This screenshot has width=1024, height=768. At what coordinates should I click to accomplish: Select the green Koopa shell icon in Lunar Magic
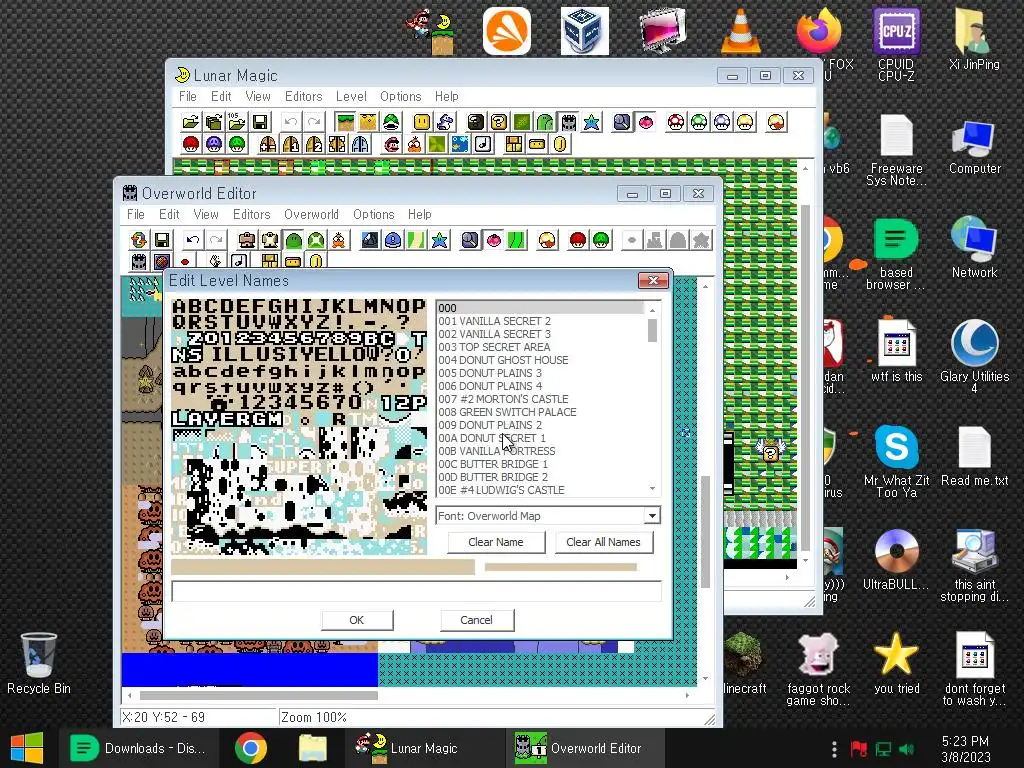(391, 122)
